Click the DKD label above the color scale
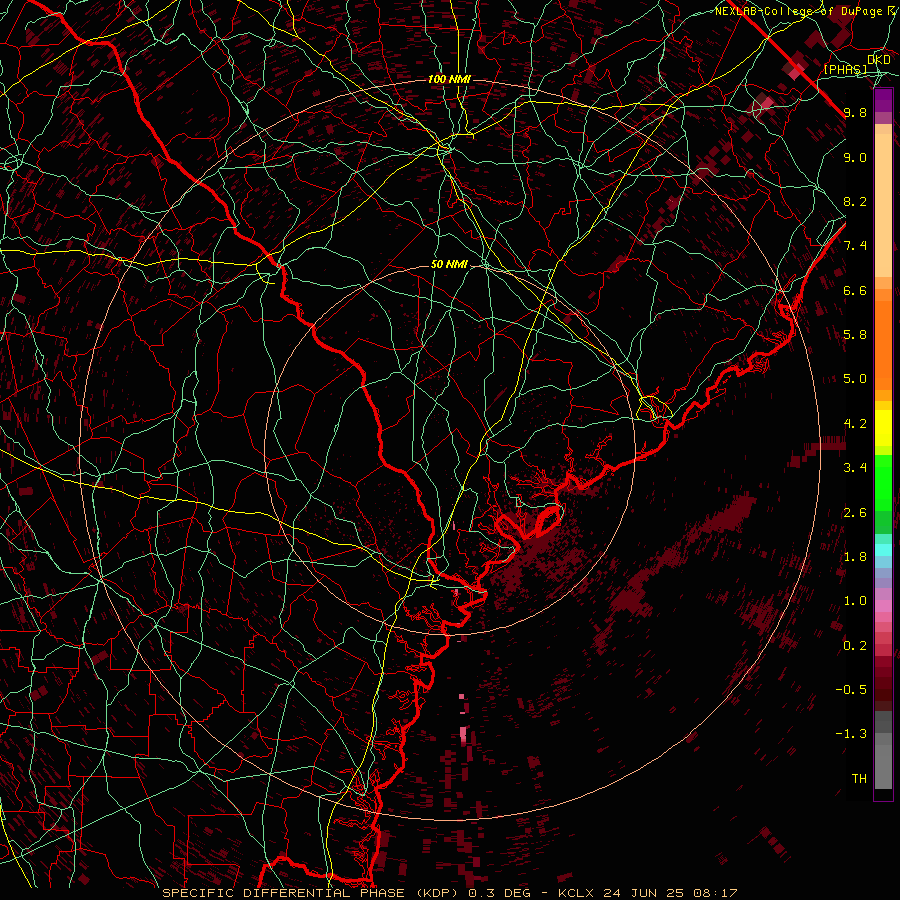This screenshot has height=900, width=900. [x=879, y=60]
